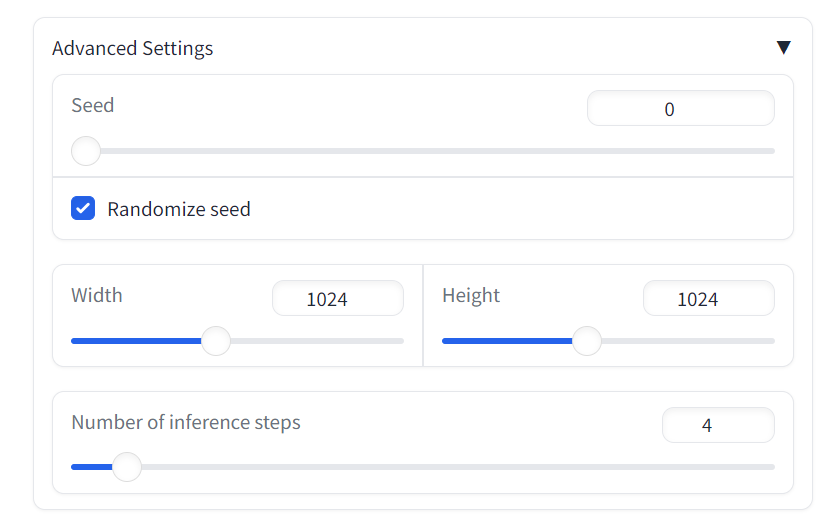
Task: Click the Number of inference steps label
Action: point(186,422)
